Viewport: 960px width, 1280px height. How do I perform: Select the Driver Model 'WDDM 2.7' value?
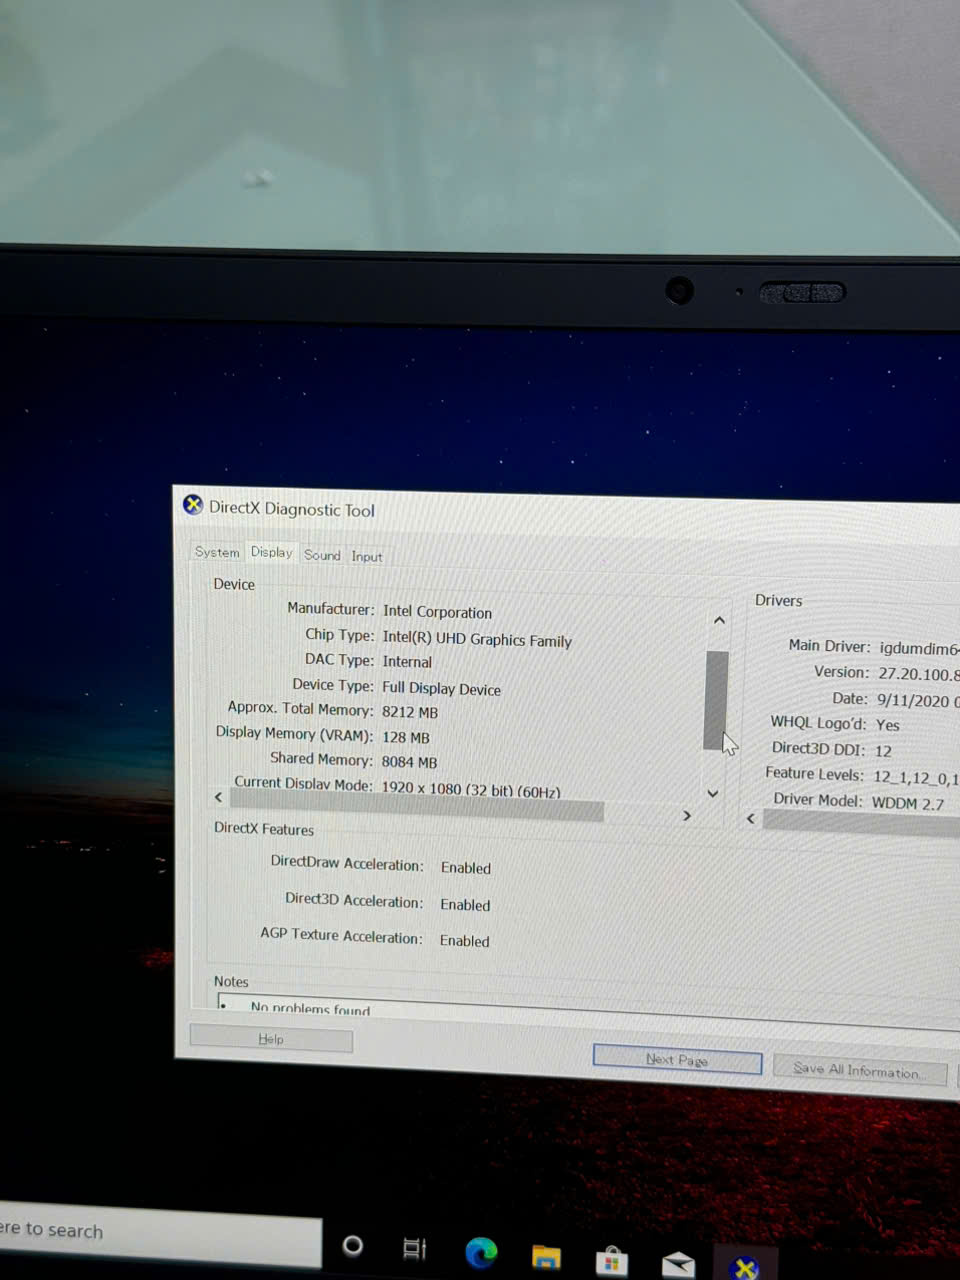pyautogui.click(x=908, y=803)
